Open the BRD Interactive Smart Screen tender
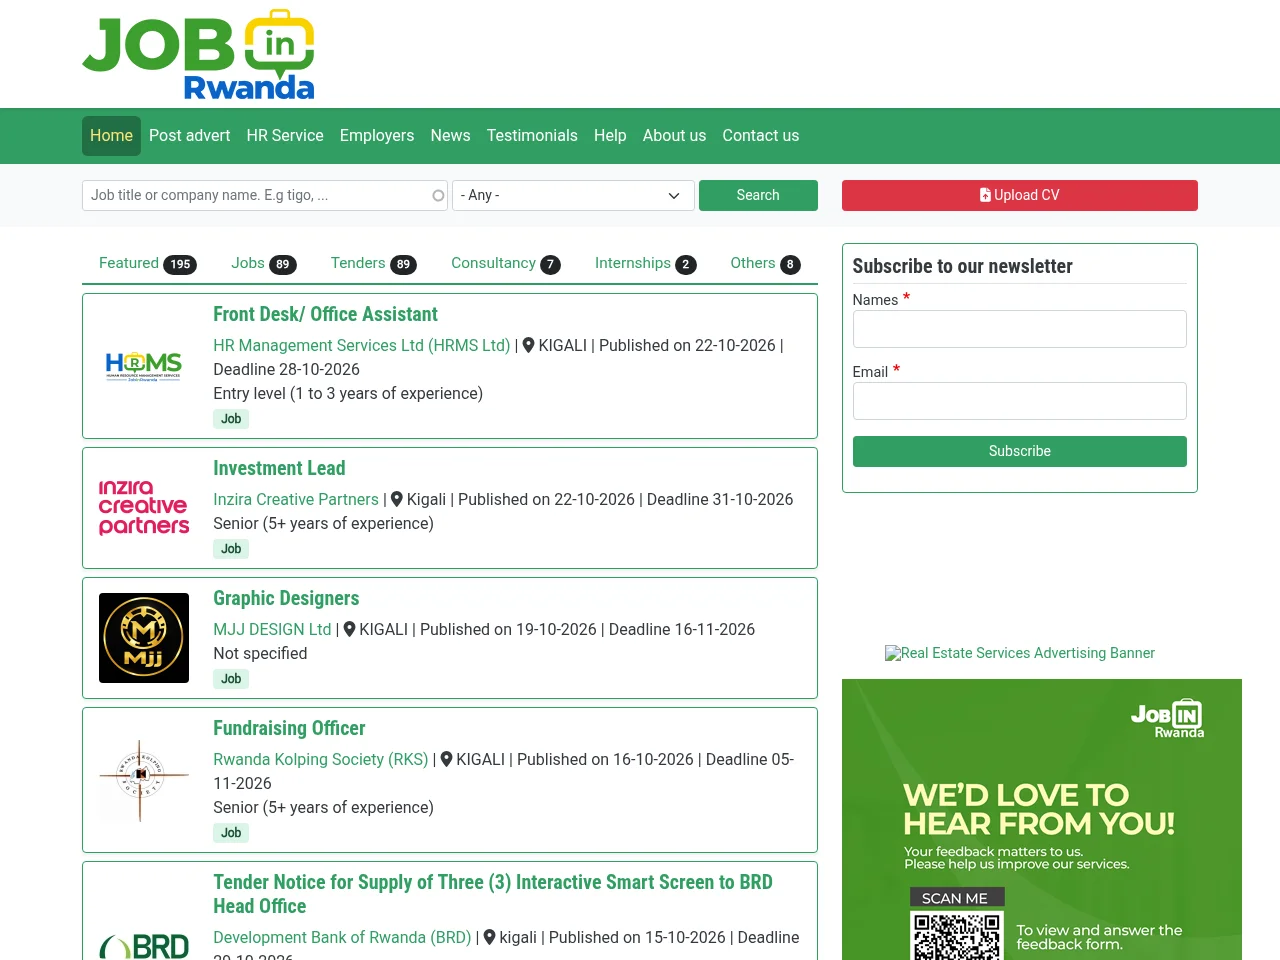Screen dimensions: 1280x960 [x=493, y=895]
